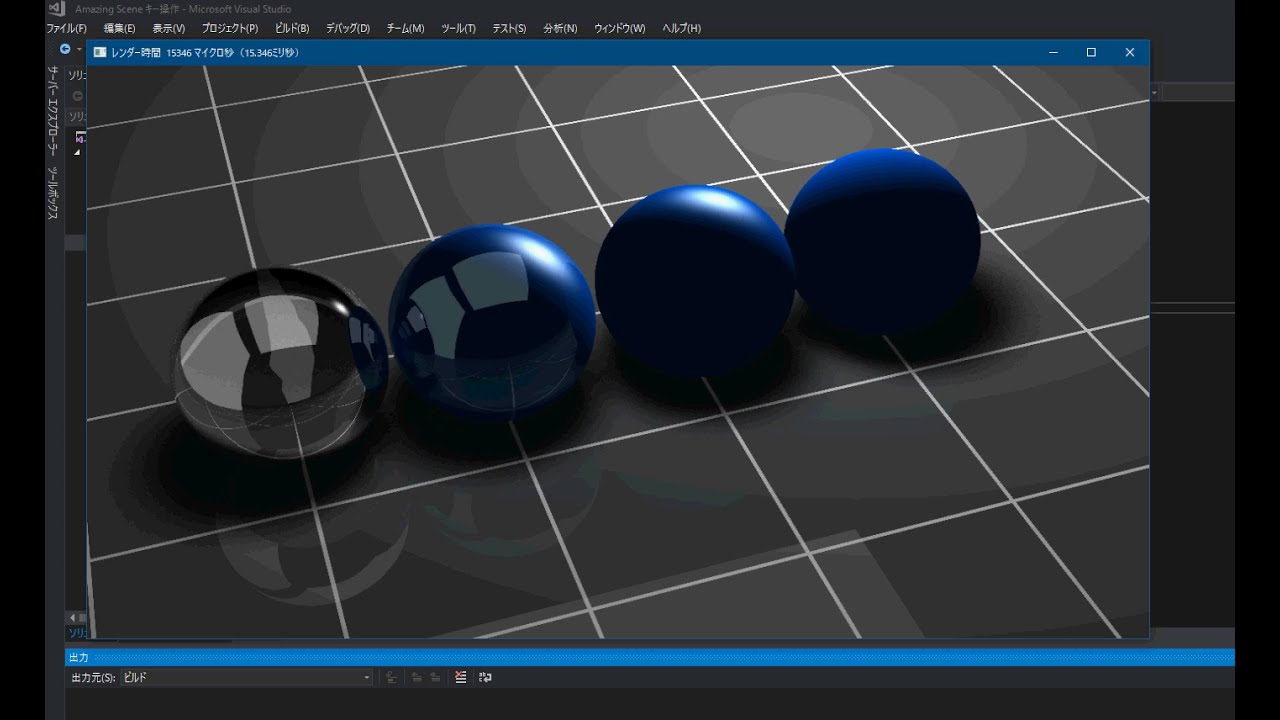Screen dimensions: 1280x720
Task: Open the 編集(E) menu
Action: 119,28
